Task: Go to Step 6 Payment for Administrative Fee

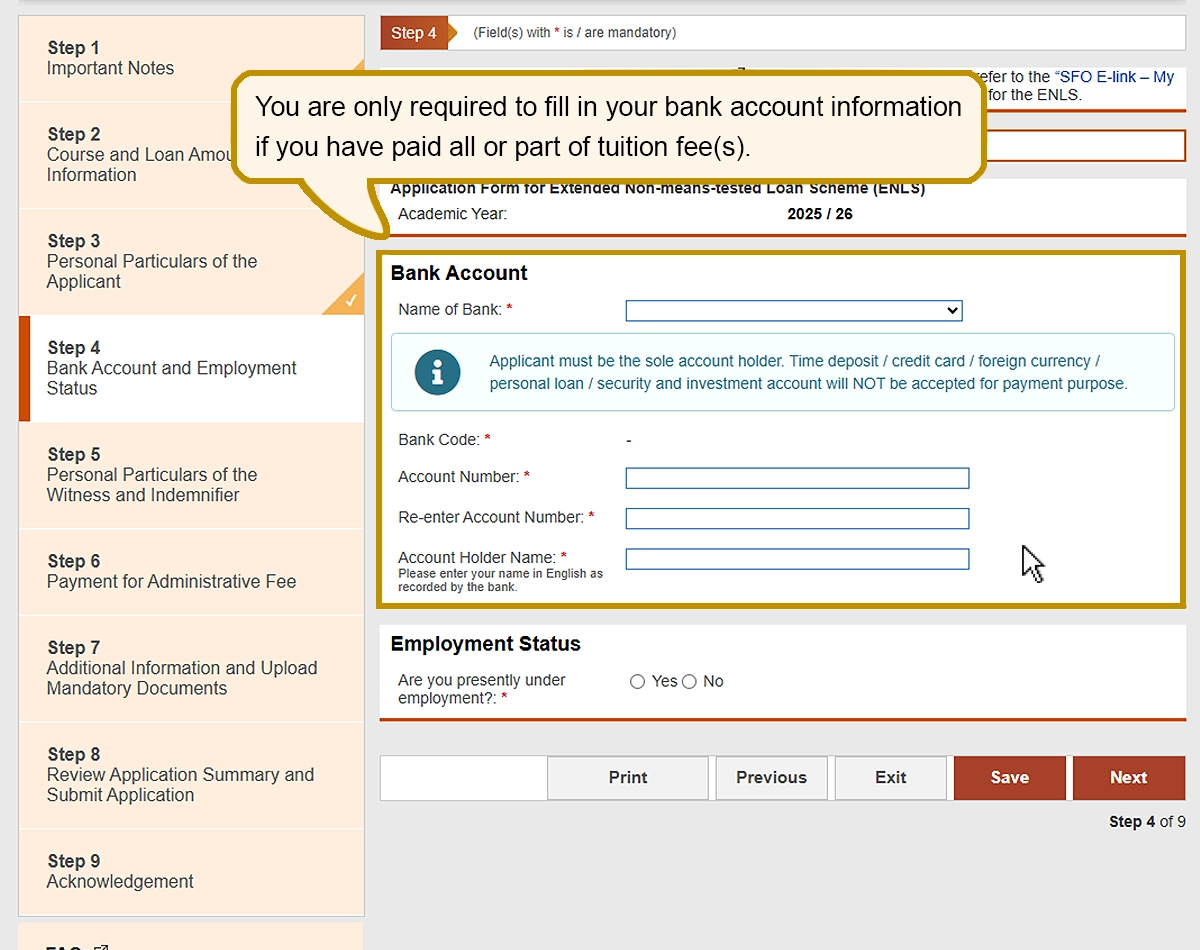Action: tap(170, 571)
